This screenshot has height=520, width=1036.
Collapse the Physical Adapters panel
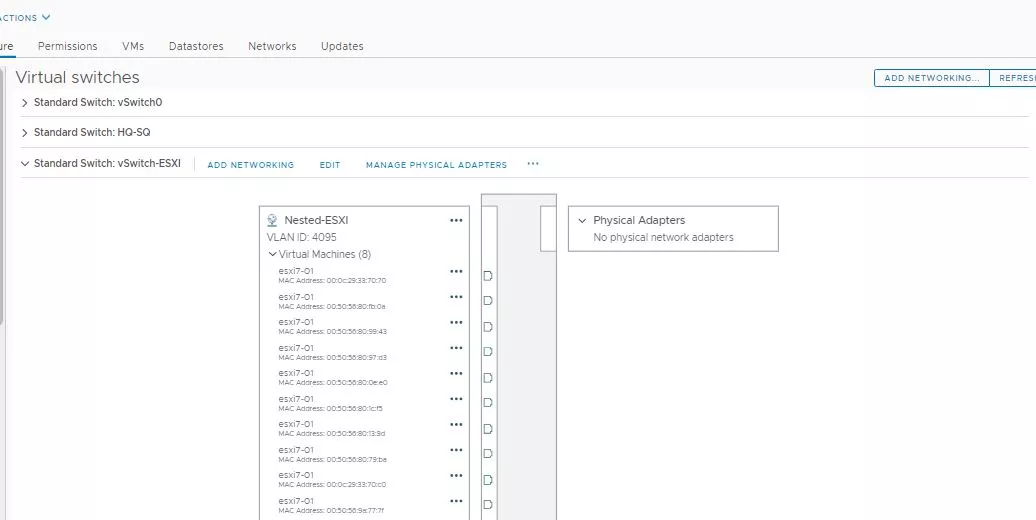[x=582, y=221]
